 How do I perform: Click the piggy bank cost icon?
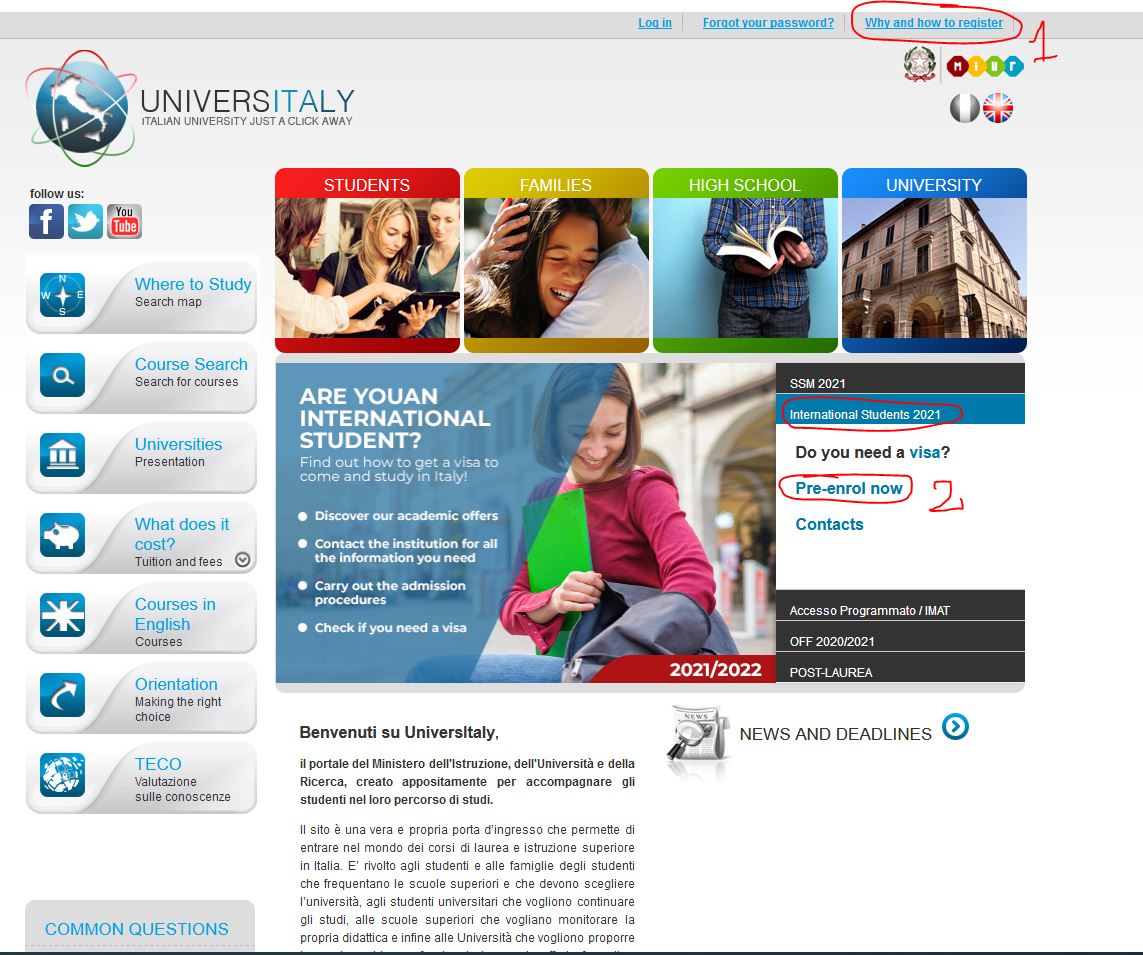[62, 535]
